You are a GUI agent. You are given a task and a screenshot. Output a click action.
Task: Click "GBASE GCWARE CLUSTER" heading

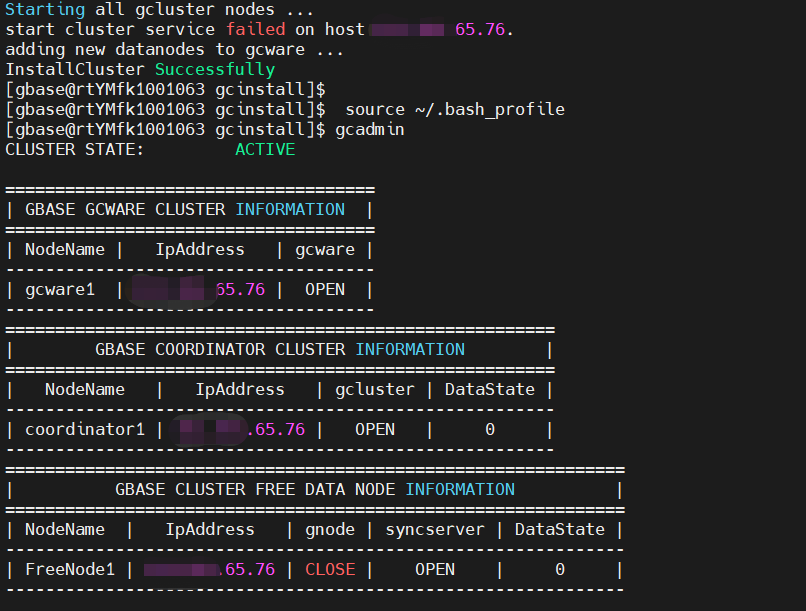125,210
